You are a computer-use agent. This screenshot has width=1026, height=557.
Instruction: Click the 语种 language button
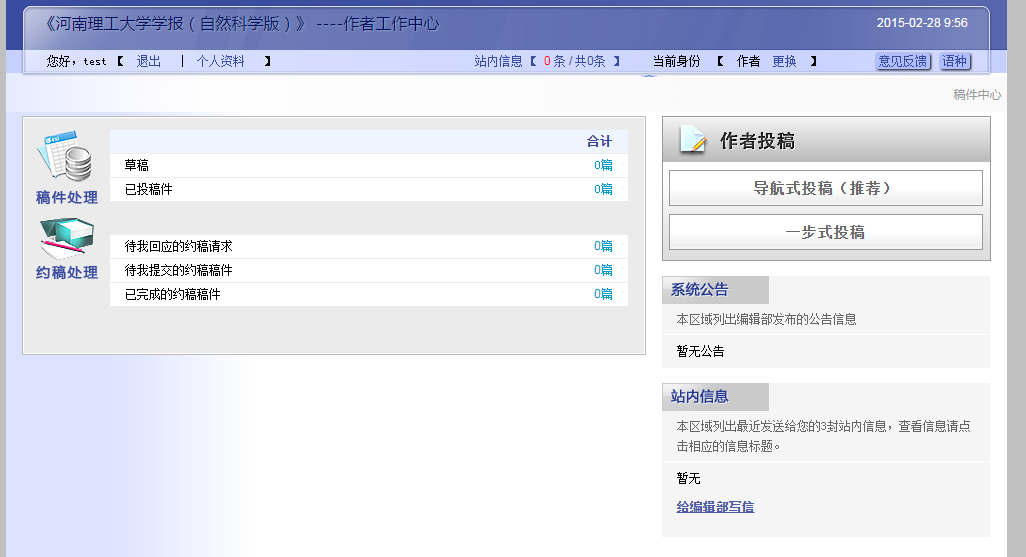point(955,62)
